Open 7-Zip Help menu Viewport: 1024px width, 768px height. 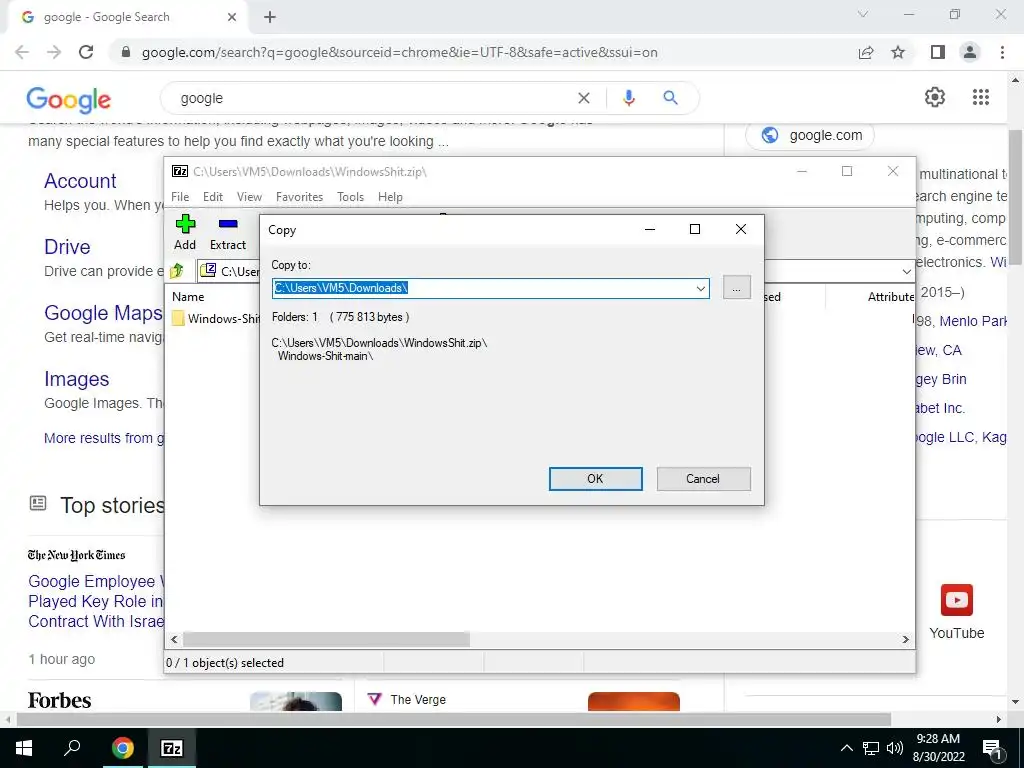point(390,197)
